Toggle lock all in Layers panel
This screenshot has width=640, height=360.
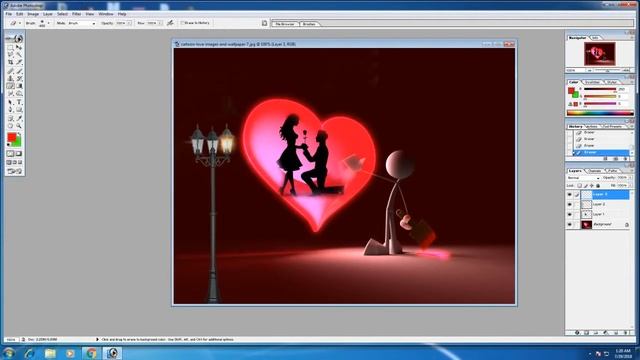(x=598, y=186)
